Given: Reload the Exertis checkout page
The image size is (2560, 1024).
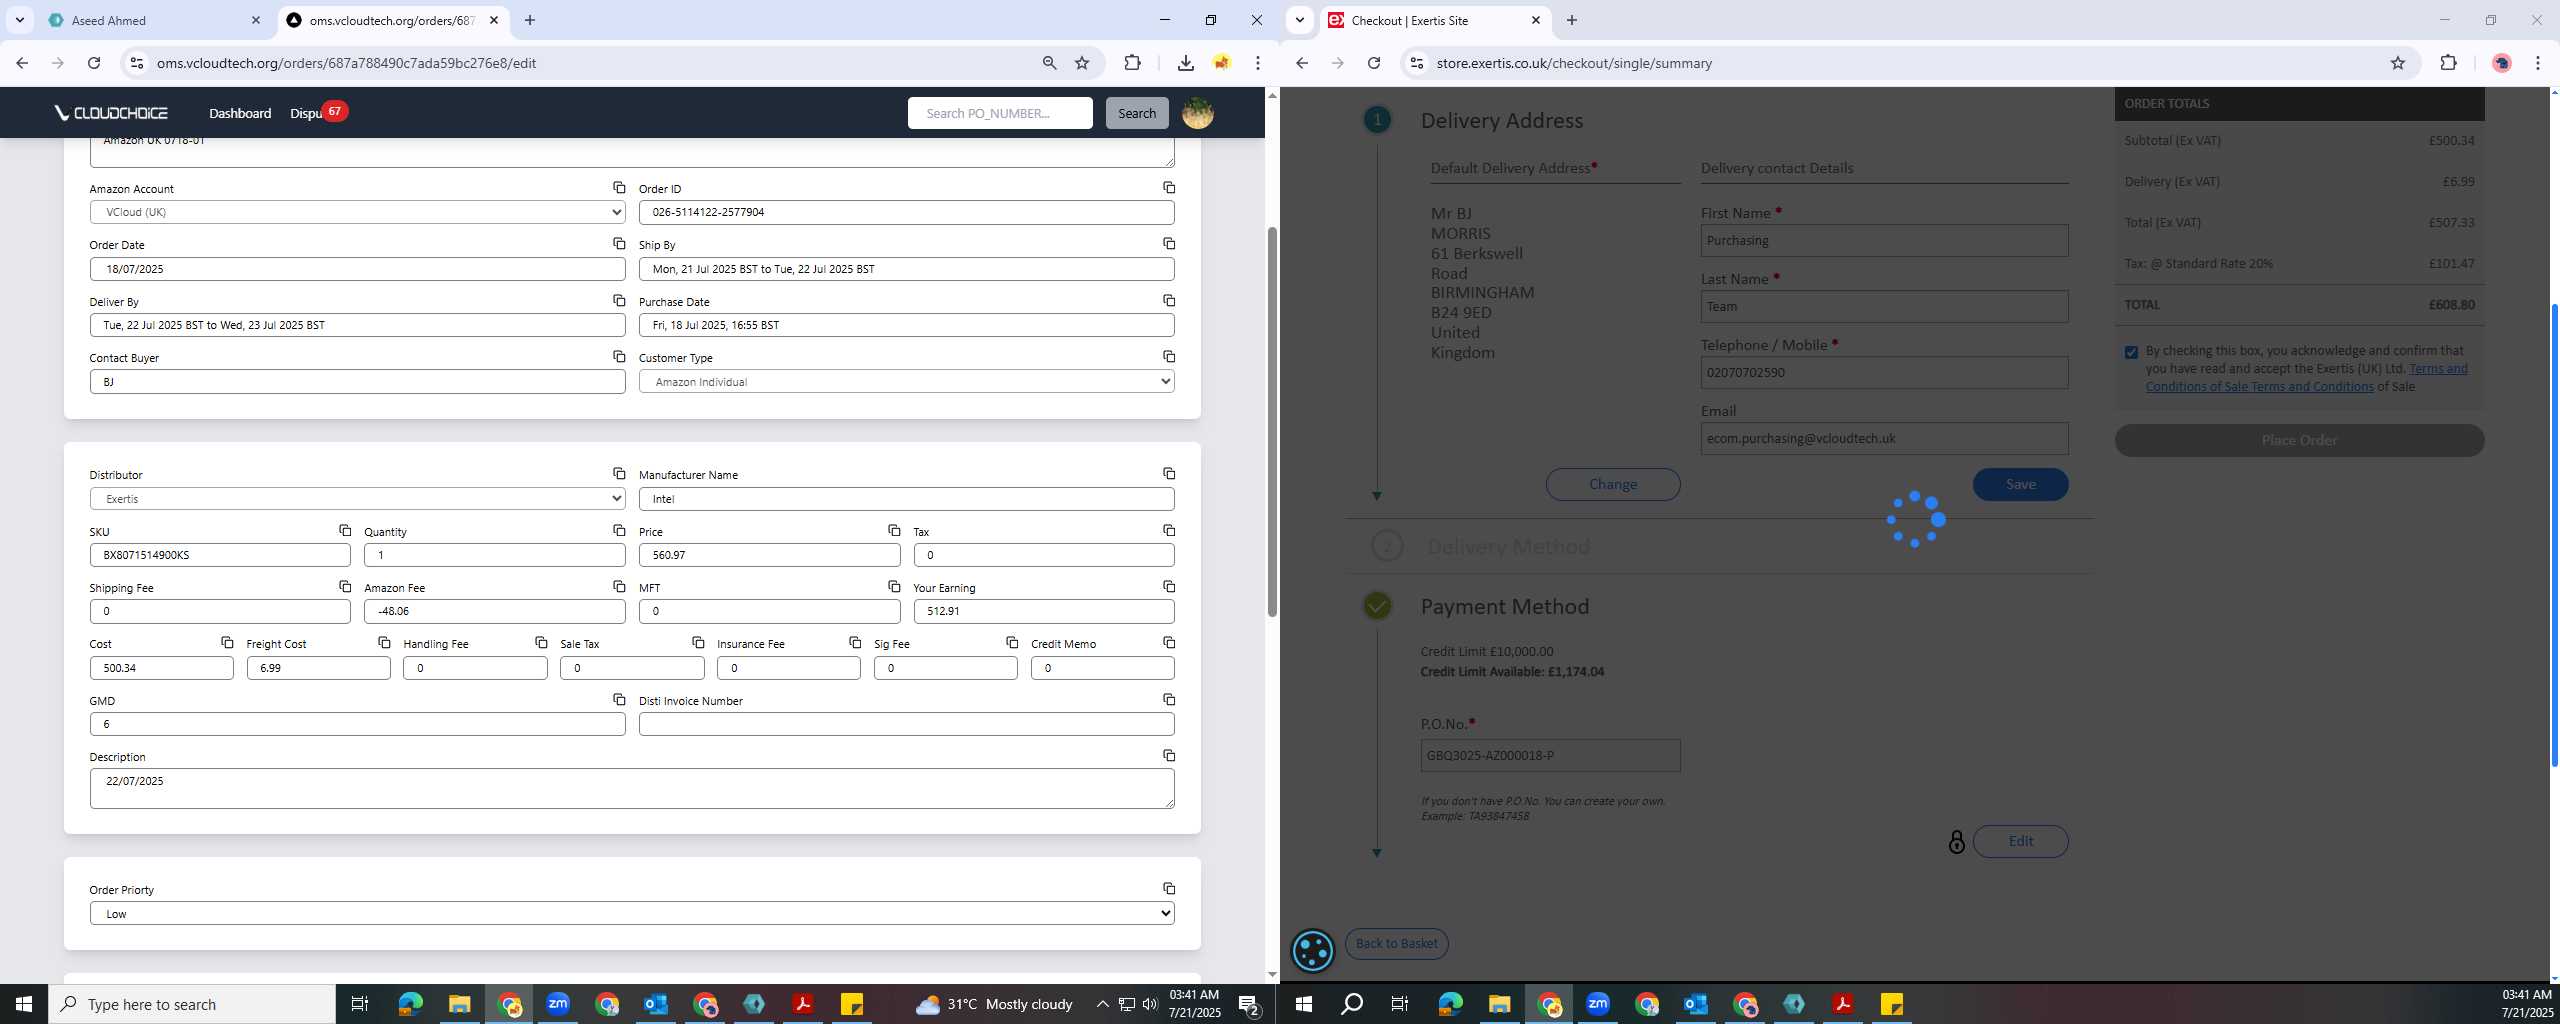Looking at the screenshot, I should click(x=1374, y=63).
